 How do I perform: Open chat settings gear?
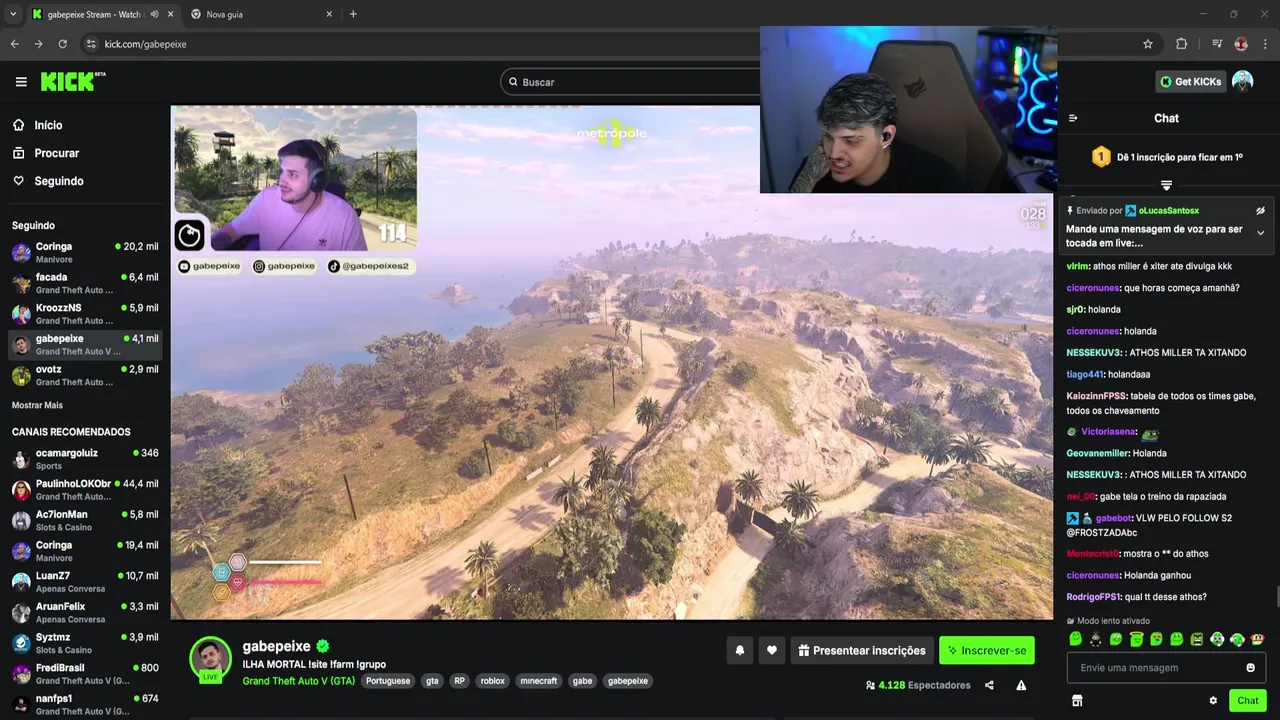(x=1213, y=701)
